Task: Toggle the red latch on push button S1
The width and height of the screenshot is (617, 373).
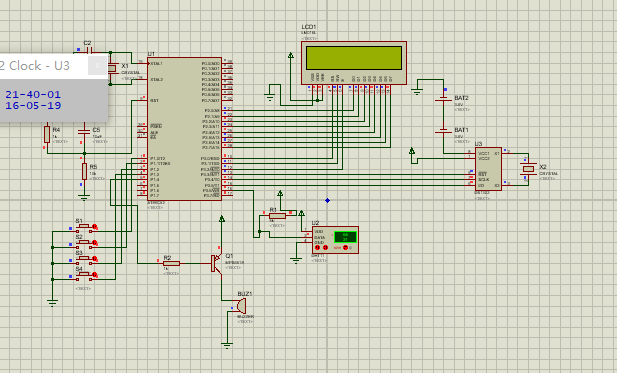Action: click(x=95, y=227)
